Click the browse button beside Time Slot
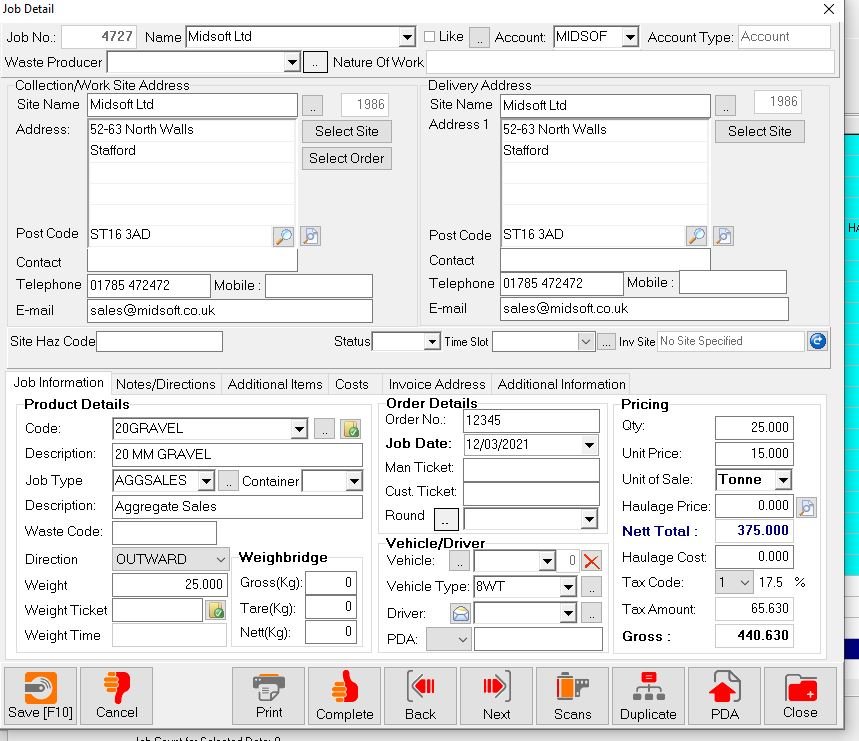859x741 pixels. click(606, 342)
